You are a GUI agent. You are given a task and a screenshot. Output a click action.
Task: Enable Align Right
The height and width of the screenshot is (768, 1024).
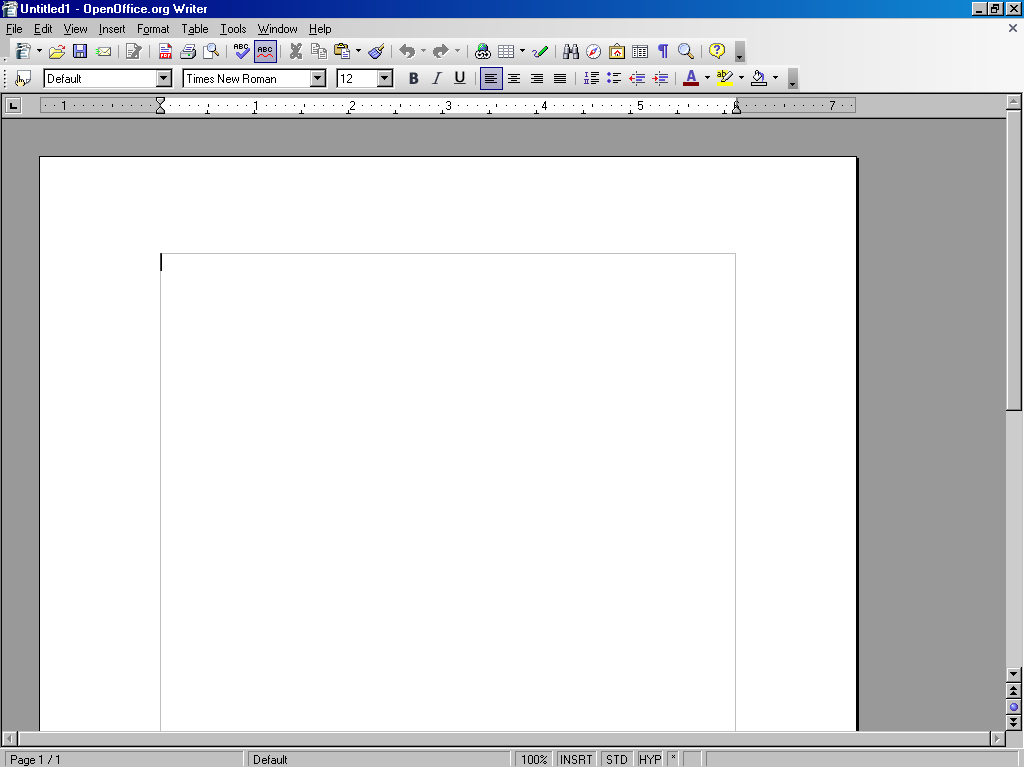[x=537, y=78]
